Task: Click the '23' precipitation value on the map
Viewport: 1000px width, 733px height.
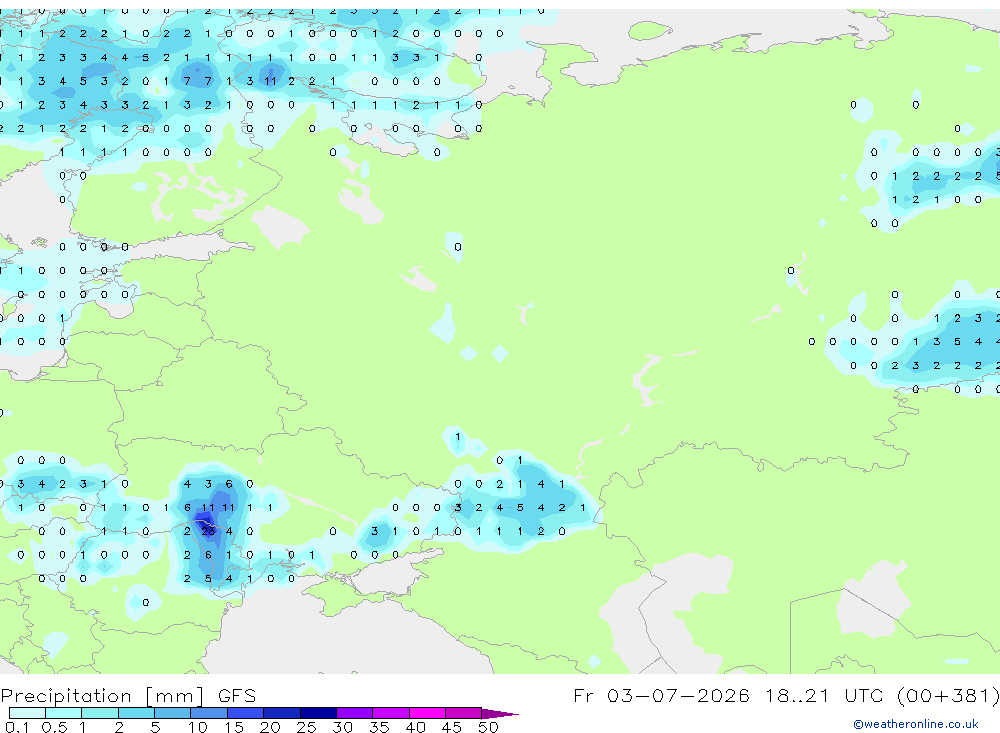Action: (208, 531)
